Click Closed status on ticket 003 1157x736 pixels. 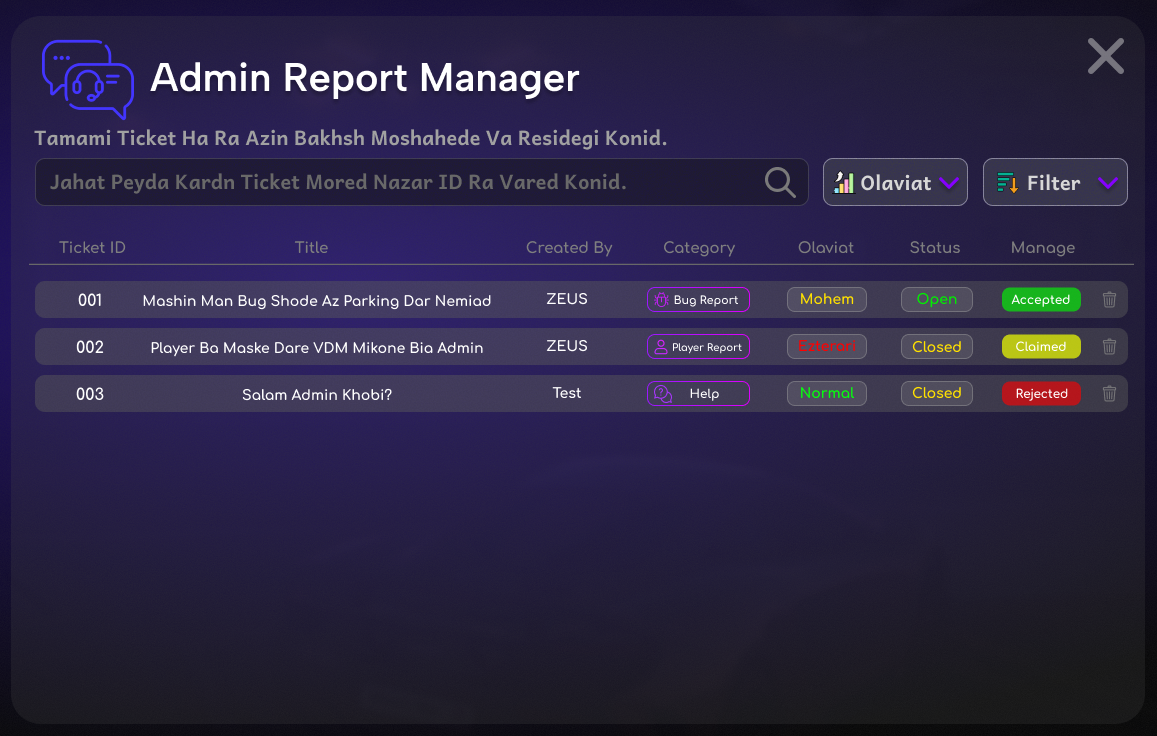tap(936, 393)
